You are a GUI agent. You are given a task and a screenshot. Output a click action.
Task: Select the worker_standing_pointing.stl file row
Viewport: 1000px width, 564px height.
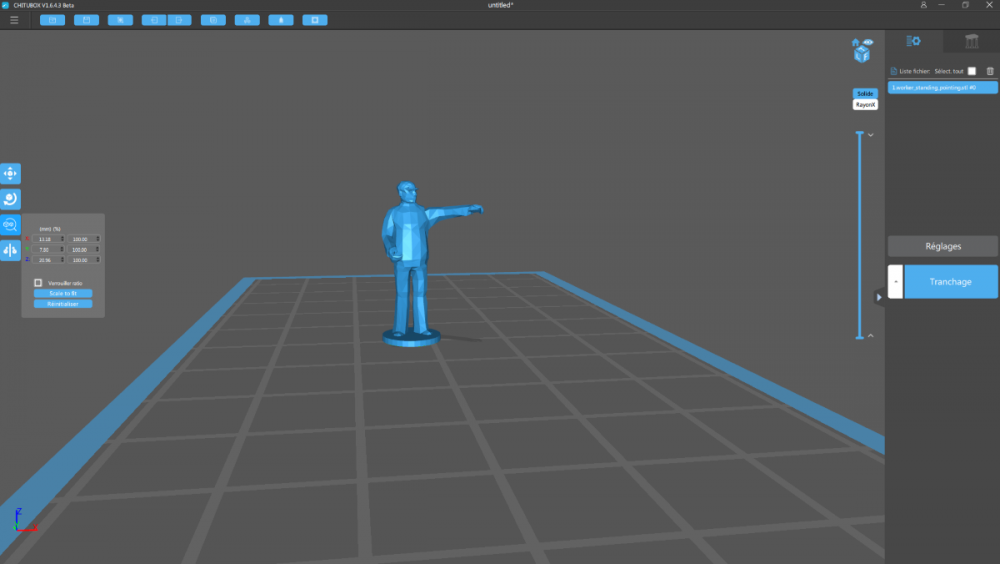[943, 87]
